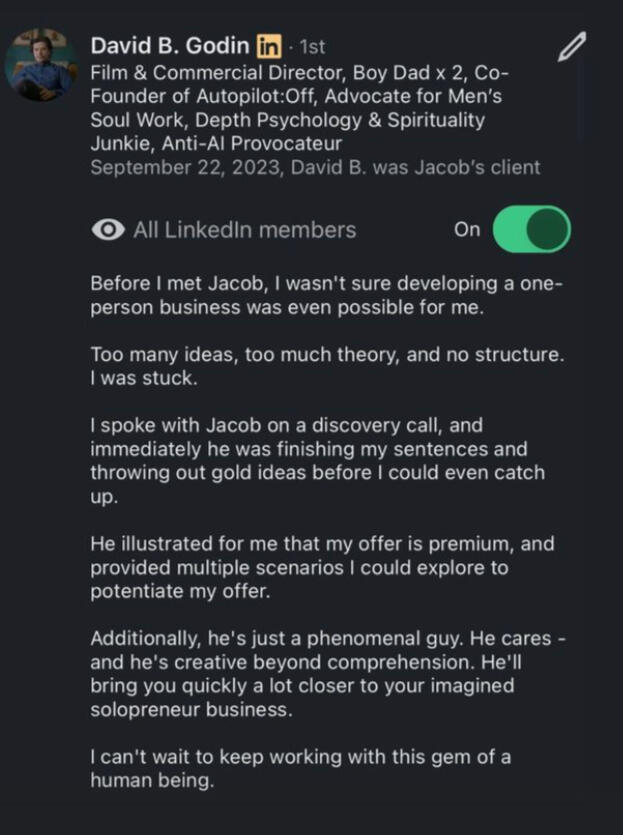
Task: Click the "I can't wait to keep working" paragraph
Action: coord(300,769)
